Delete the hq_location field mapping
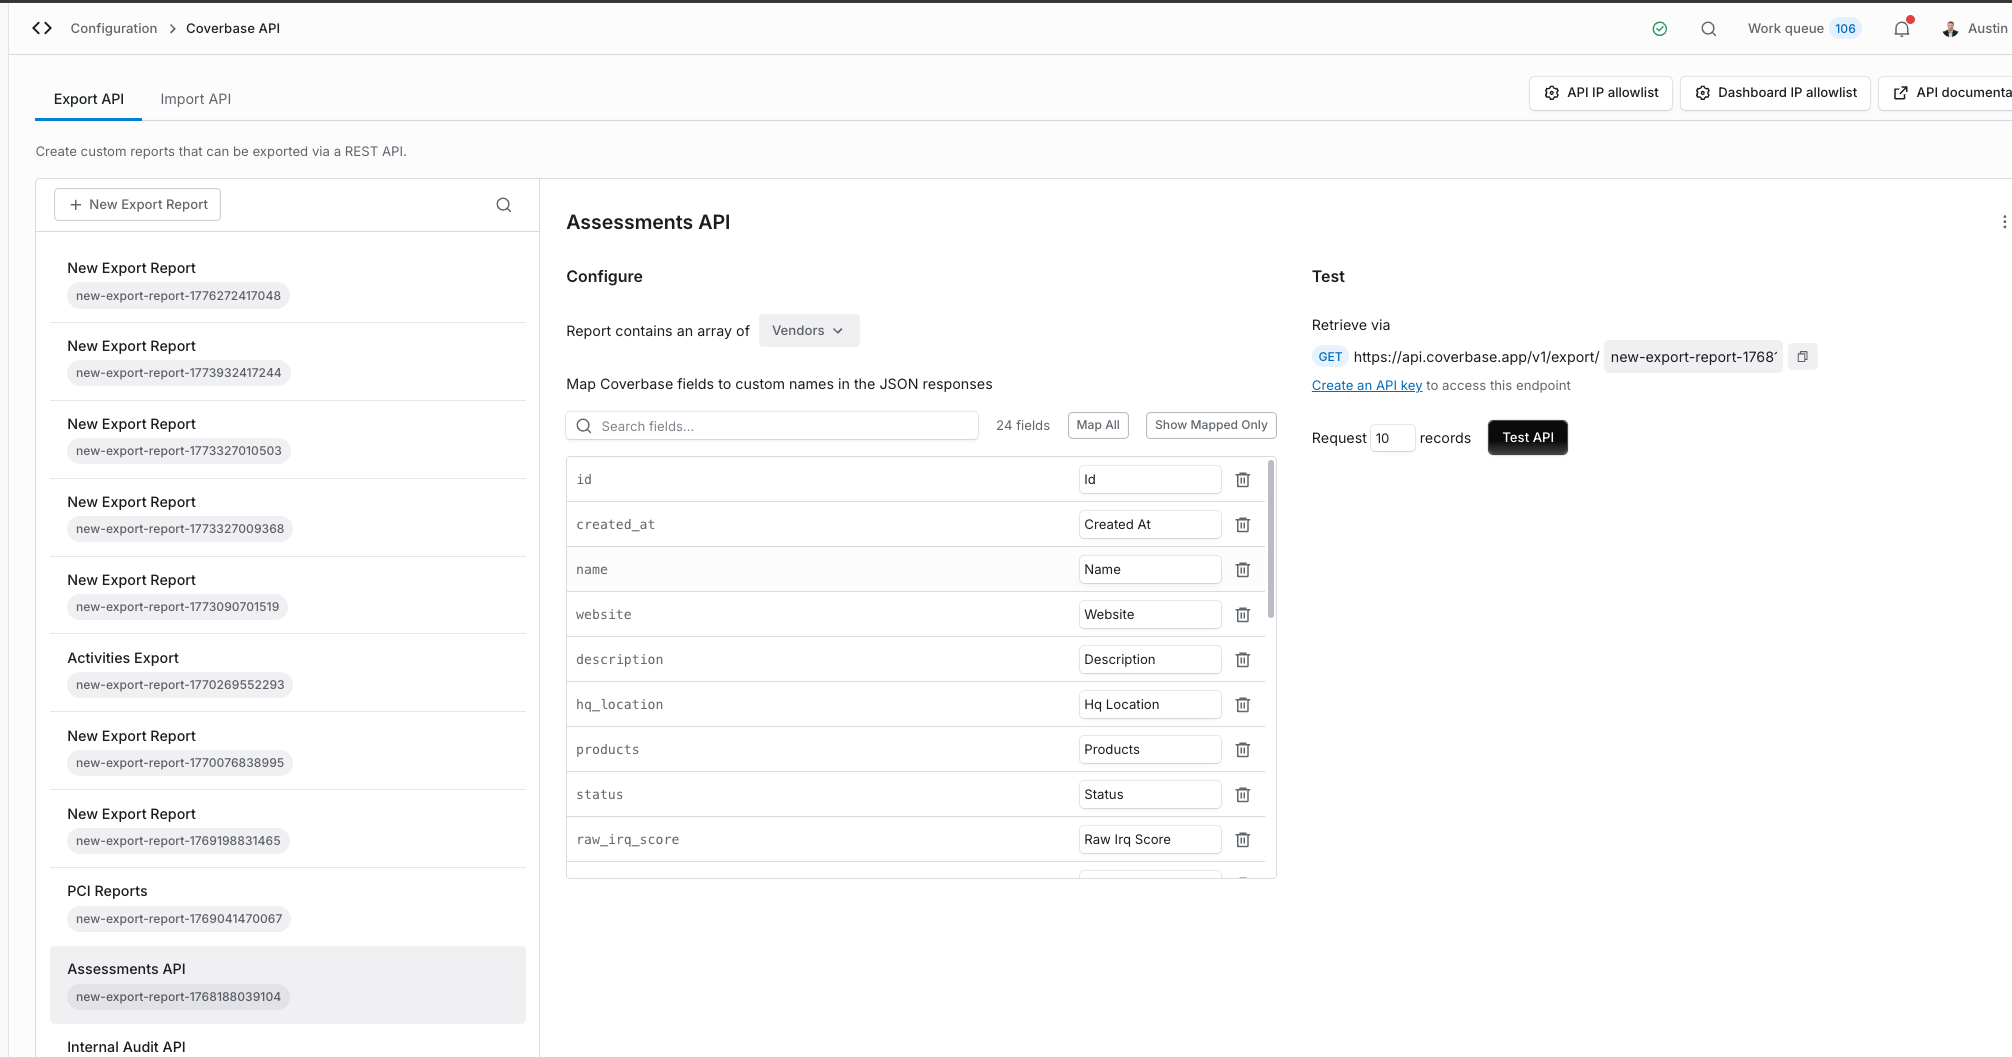The height and width of the screenshot is (1057, 2012). pos(1243,705)
